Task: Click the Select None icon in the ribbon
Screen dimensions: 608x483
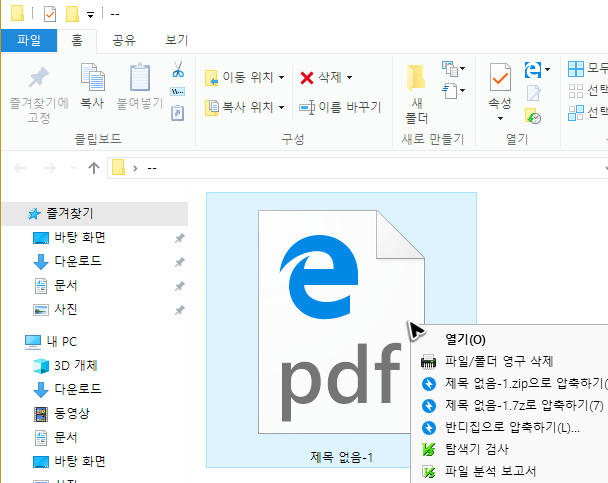Action: (x=575, y=91)
